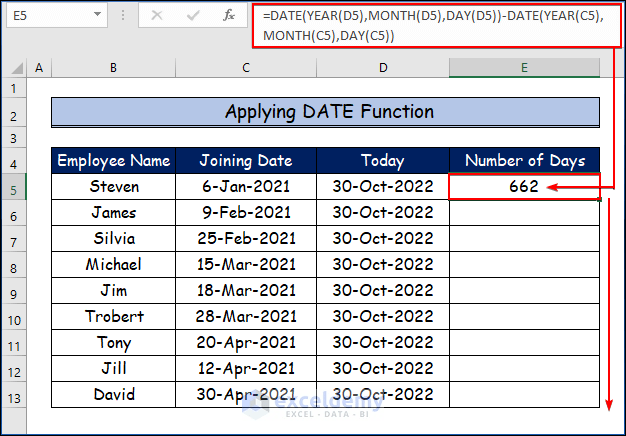The width and height of the screenshot is (626, 436).
Task: Click the Cancel X formula icon
Action: click(157, 16)
